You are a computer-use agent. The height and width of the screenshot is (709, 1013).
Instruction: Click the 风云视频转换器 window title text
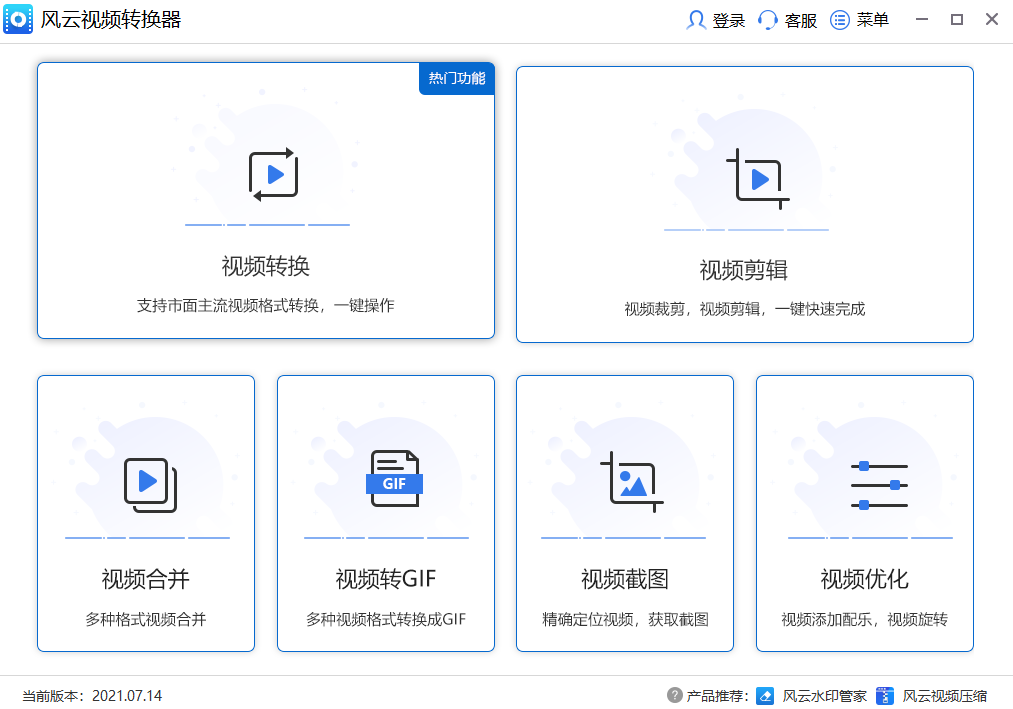(x=110, y=19)
